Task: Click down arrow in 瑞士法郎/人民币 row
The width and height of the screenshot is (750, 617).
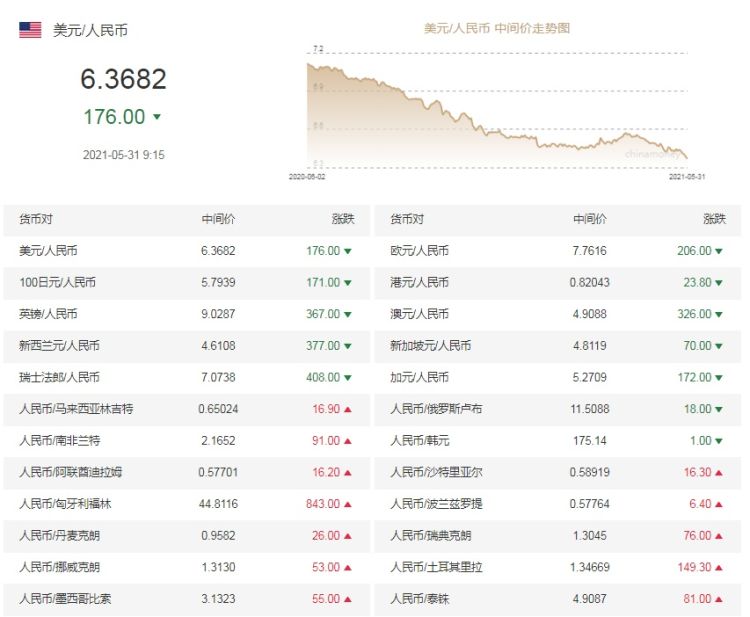Action: (x=348, y=378)
